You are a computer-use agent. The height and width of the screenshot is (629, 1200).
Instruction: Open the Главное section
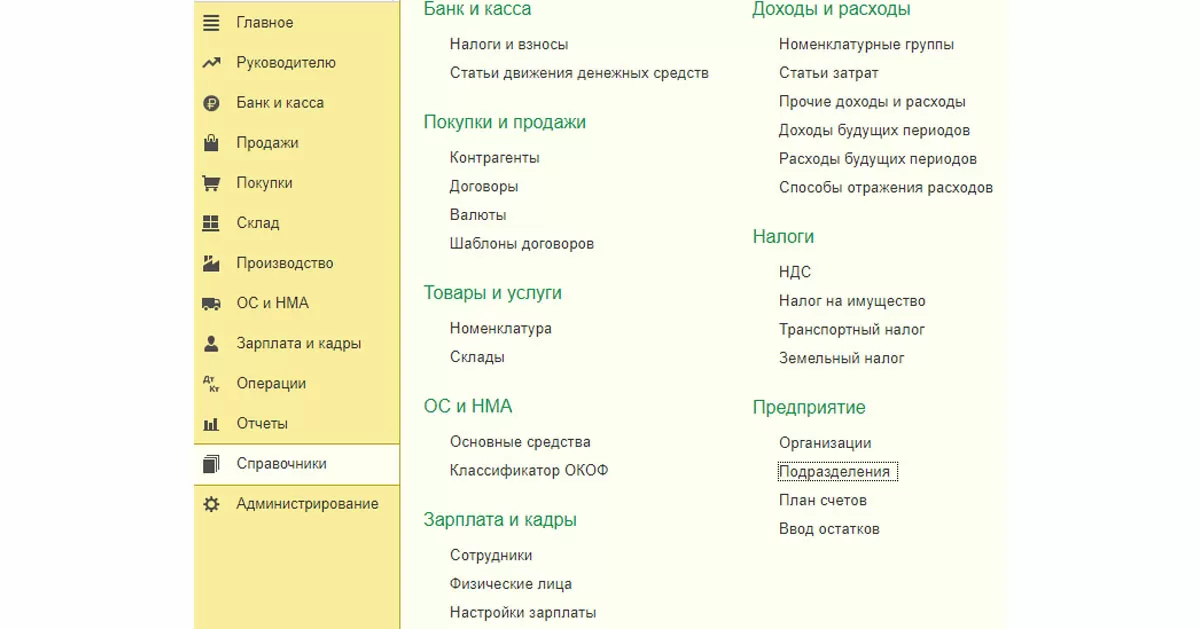pos(265,23)
